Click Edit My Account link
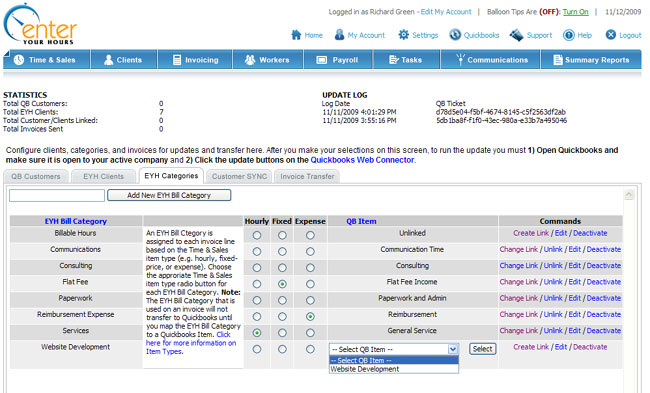 [446, 12]
